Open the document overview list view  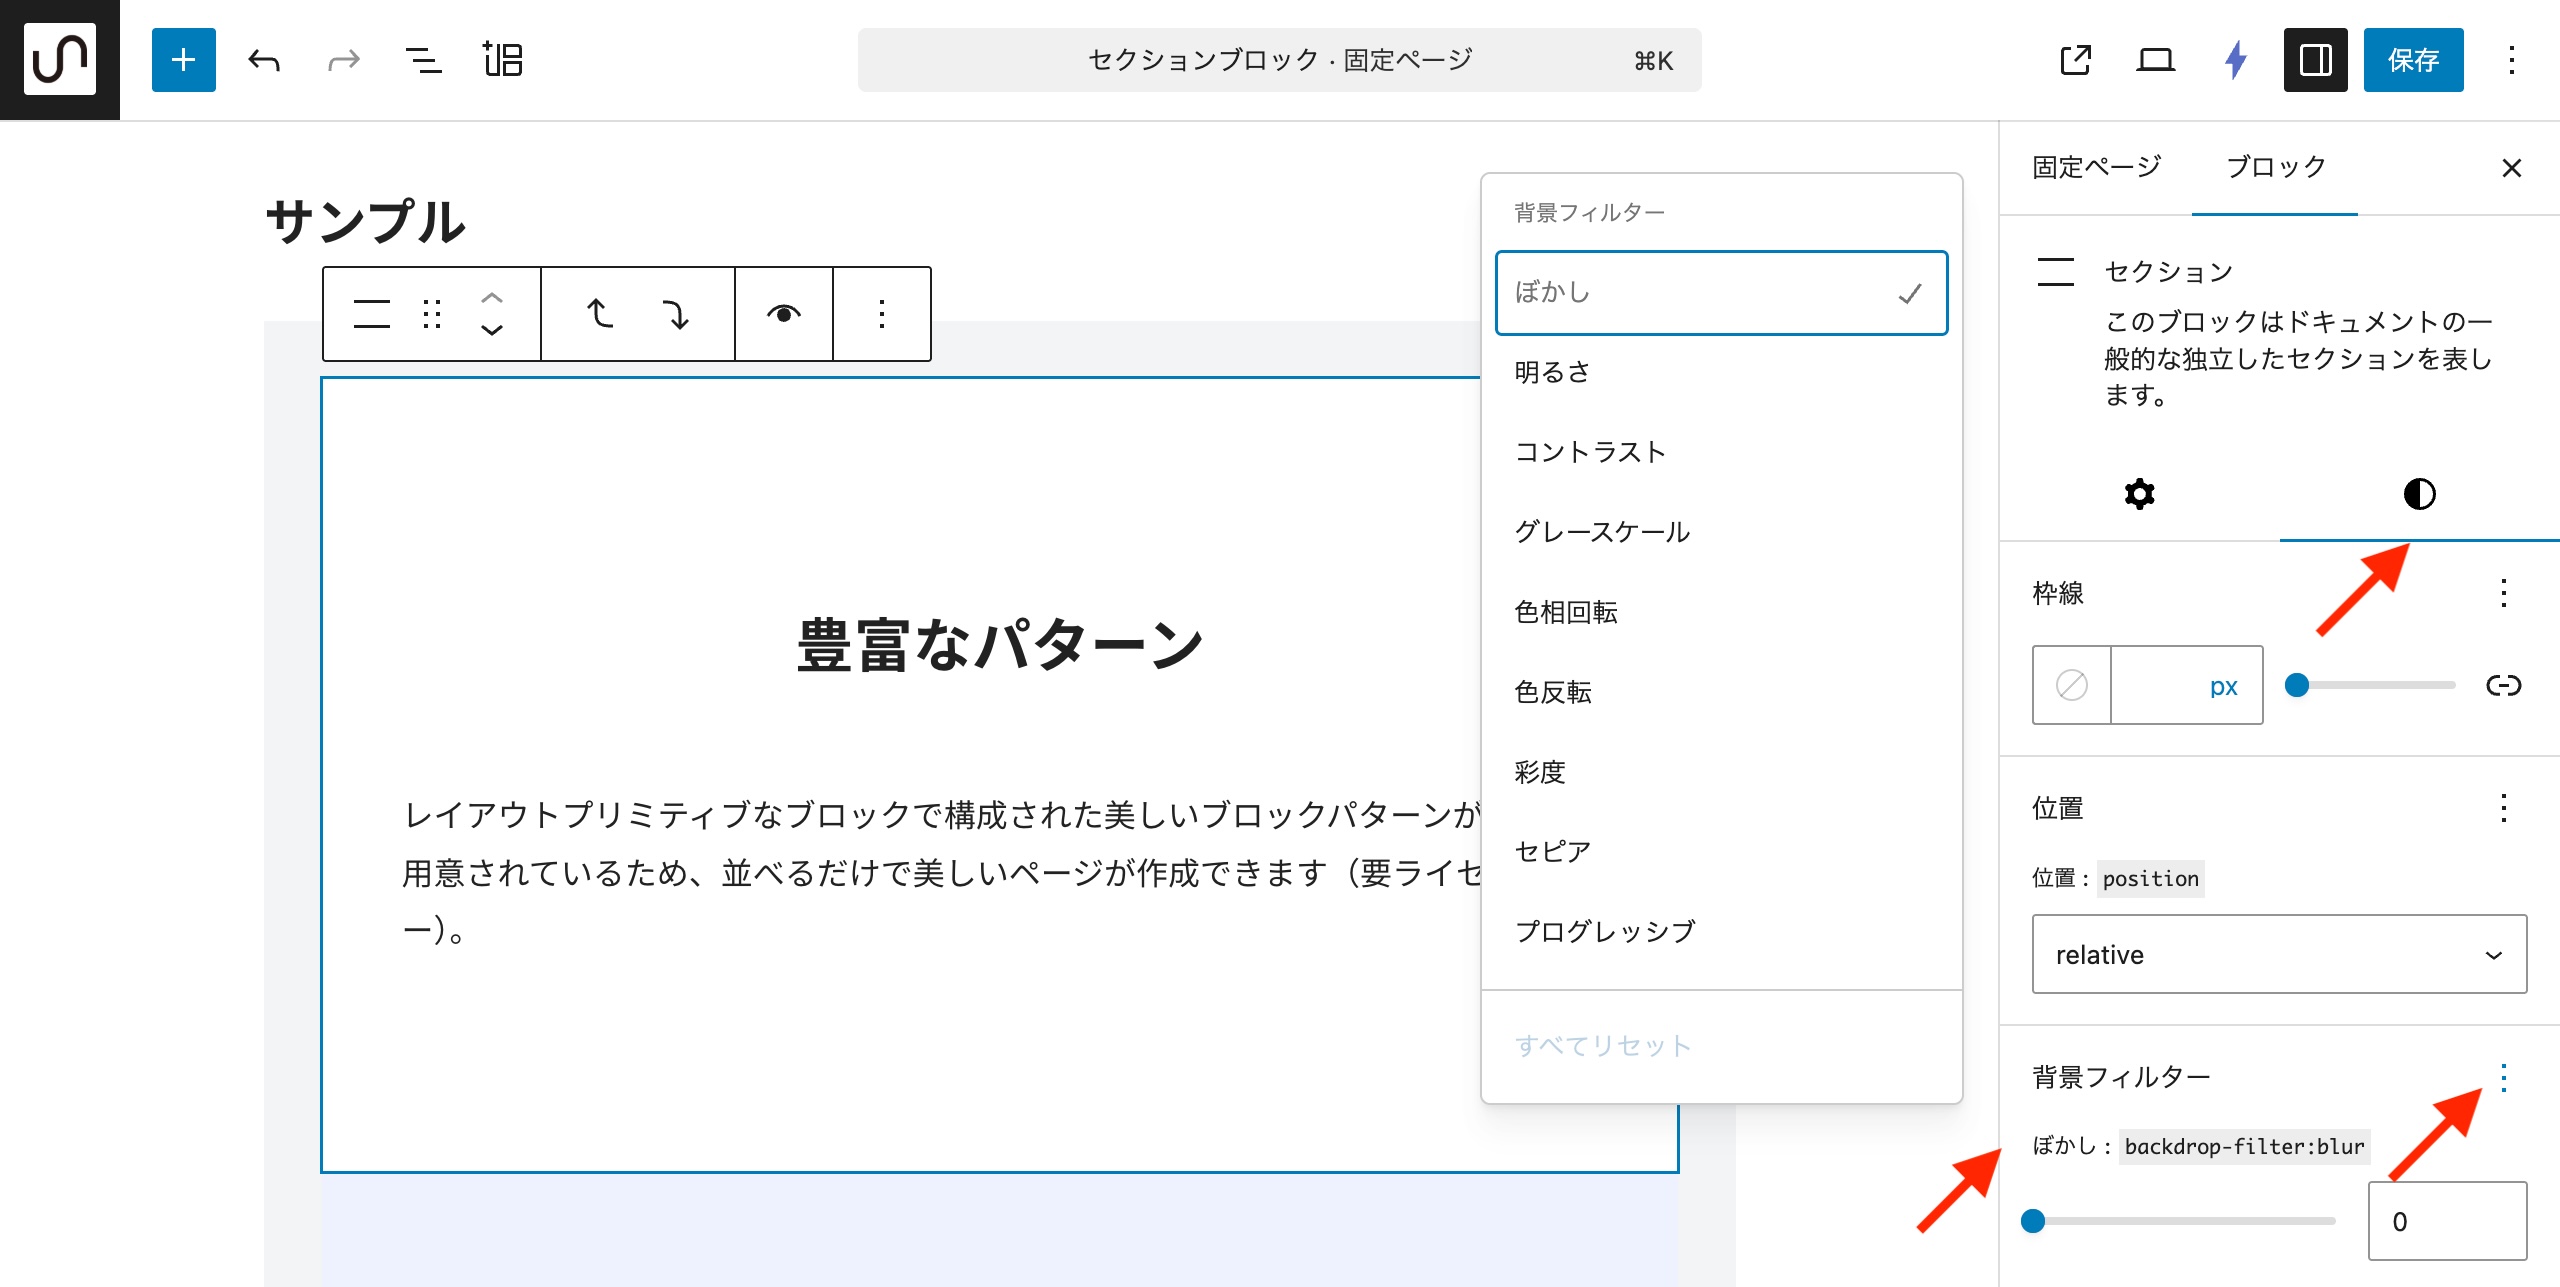point(423,60)
